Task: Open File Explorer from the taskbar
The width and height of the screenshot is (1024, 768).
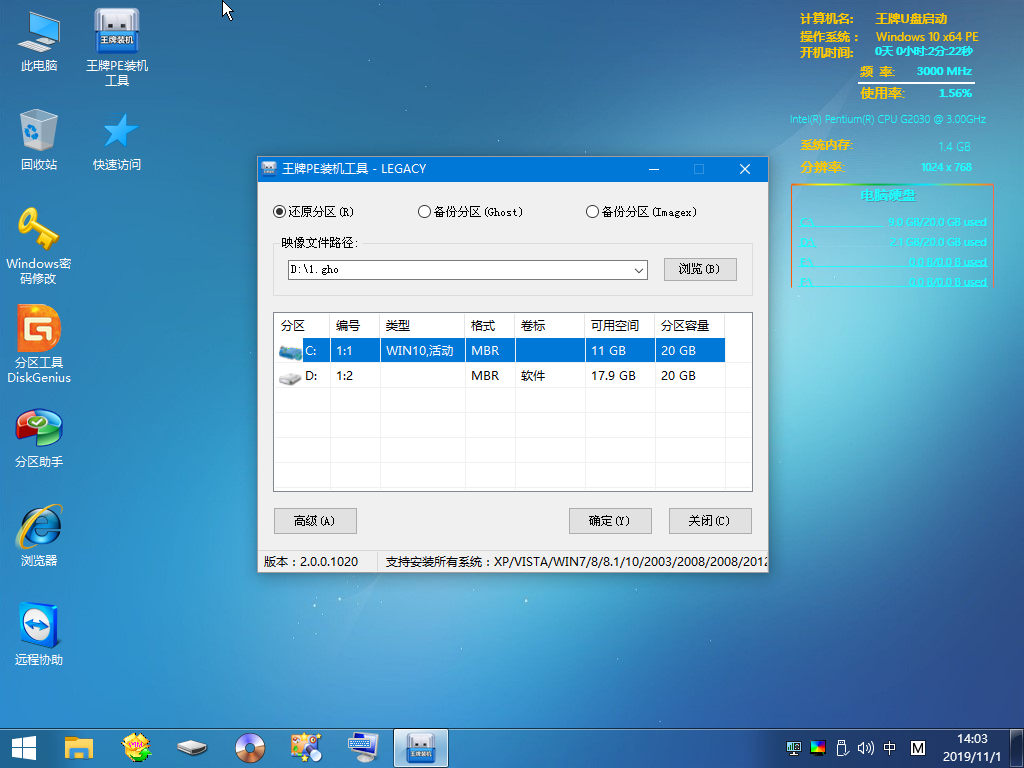Action: click(x=79, y=748)
